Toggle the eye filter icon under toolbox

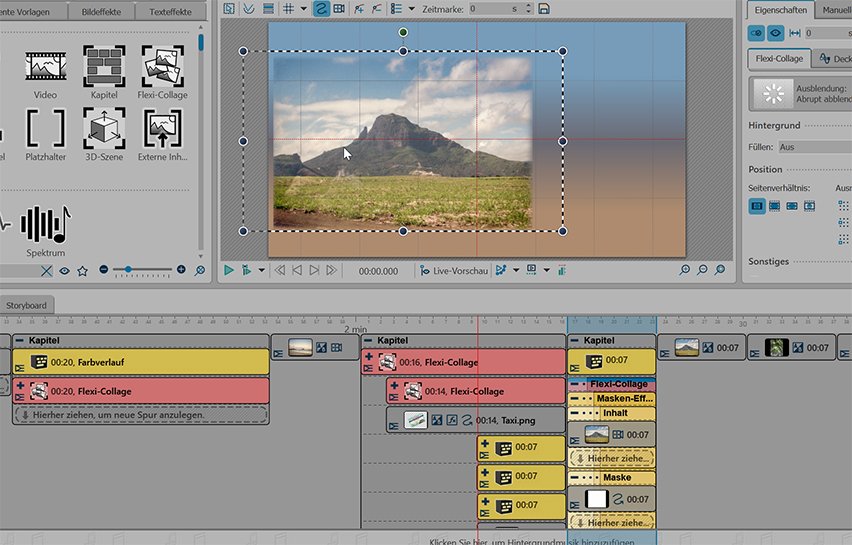(65, 270)
